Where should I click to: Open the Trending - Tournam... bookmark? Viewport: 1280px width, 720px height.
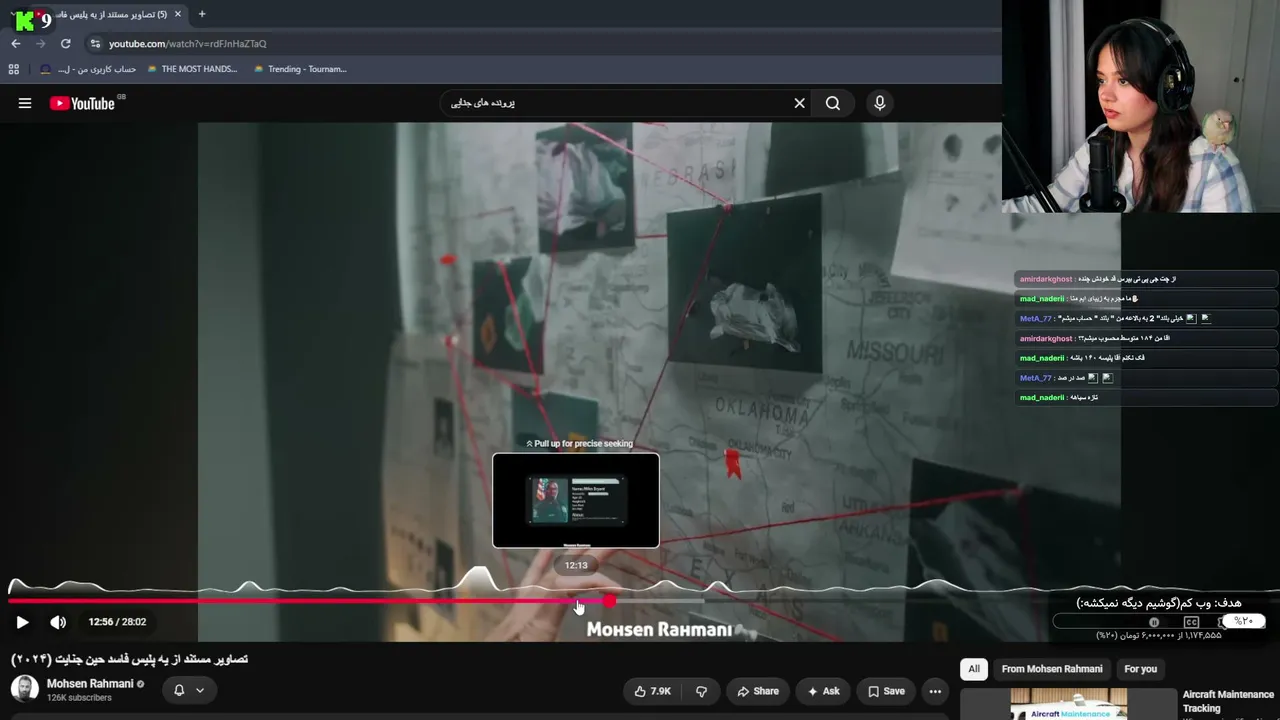click(300, 69)
